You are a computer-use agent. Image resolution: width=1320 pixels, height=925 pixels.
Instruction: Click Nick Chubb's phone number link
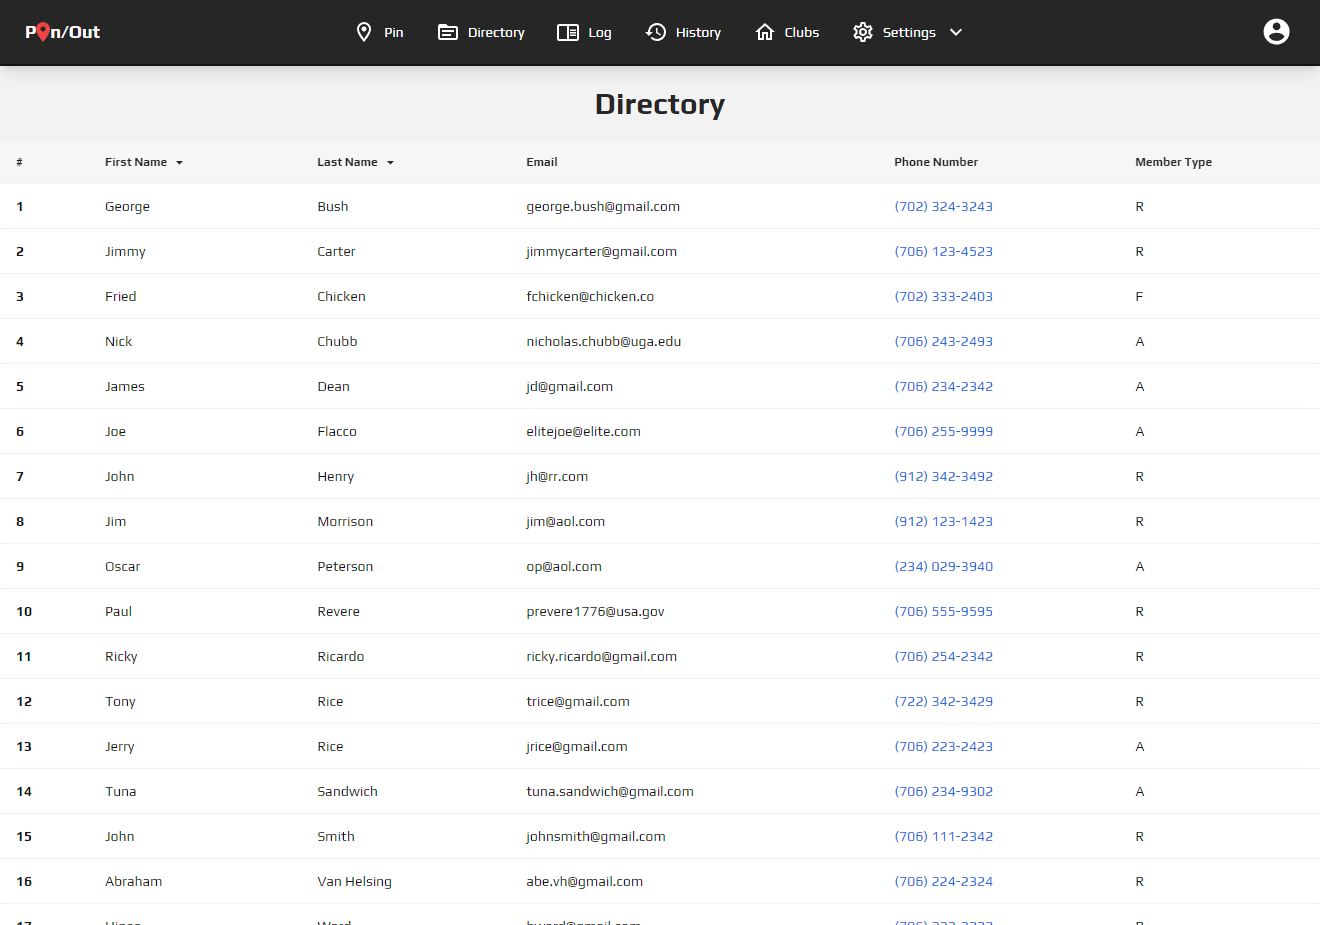[x=943, y=342]
